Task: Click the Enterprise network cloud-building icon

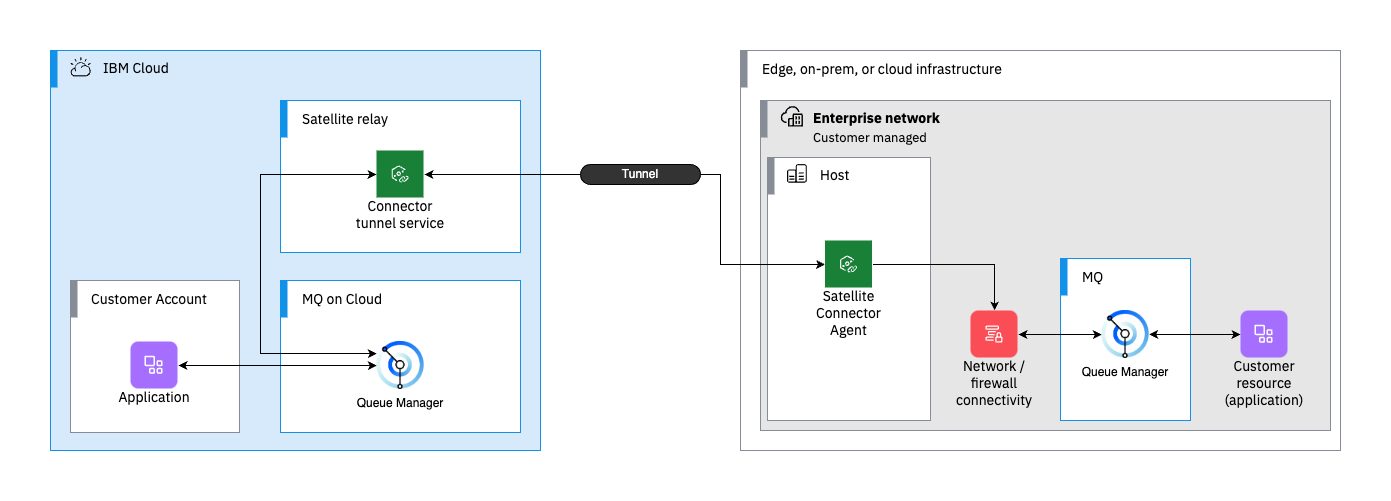Action: pos(793,116)
